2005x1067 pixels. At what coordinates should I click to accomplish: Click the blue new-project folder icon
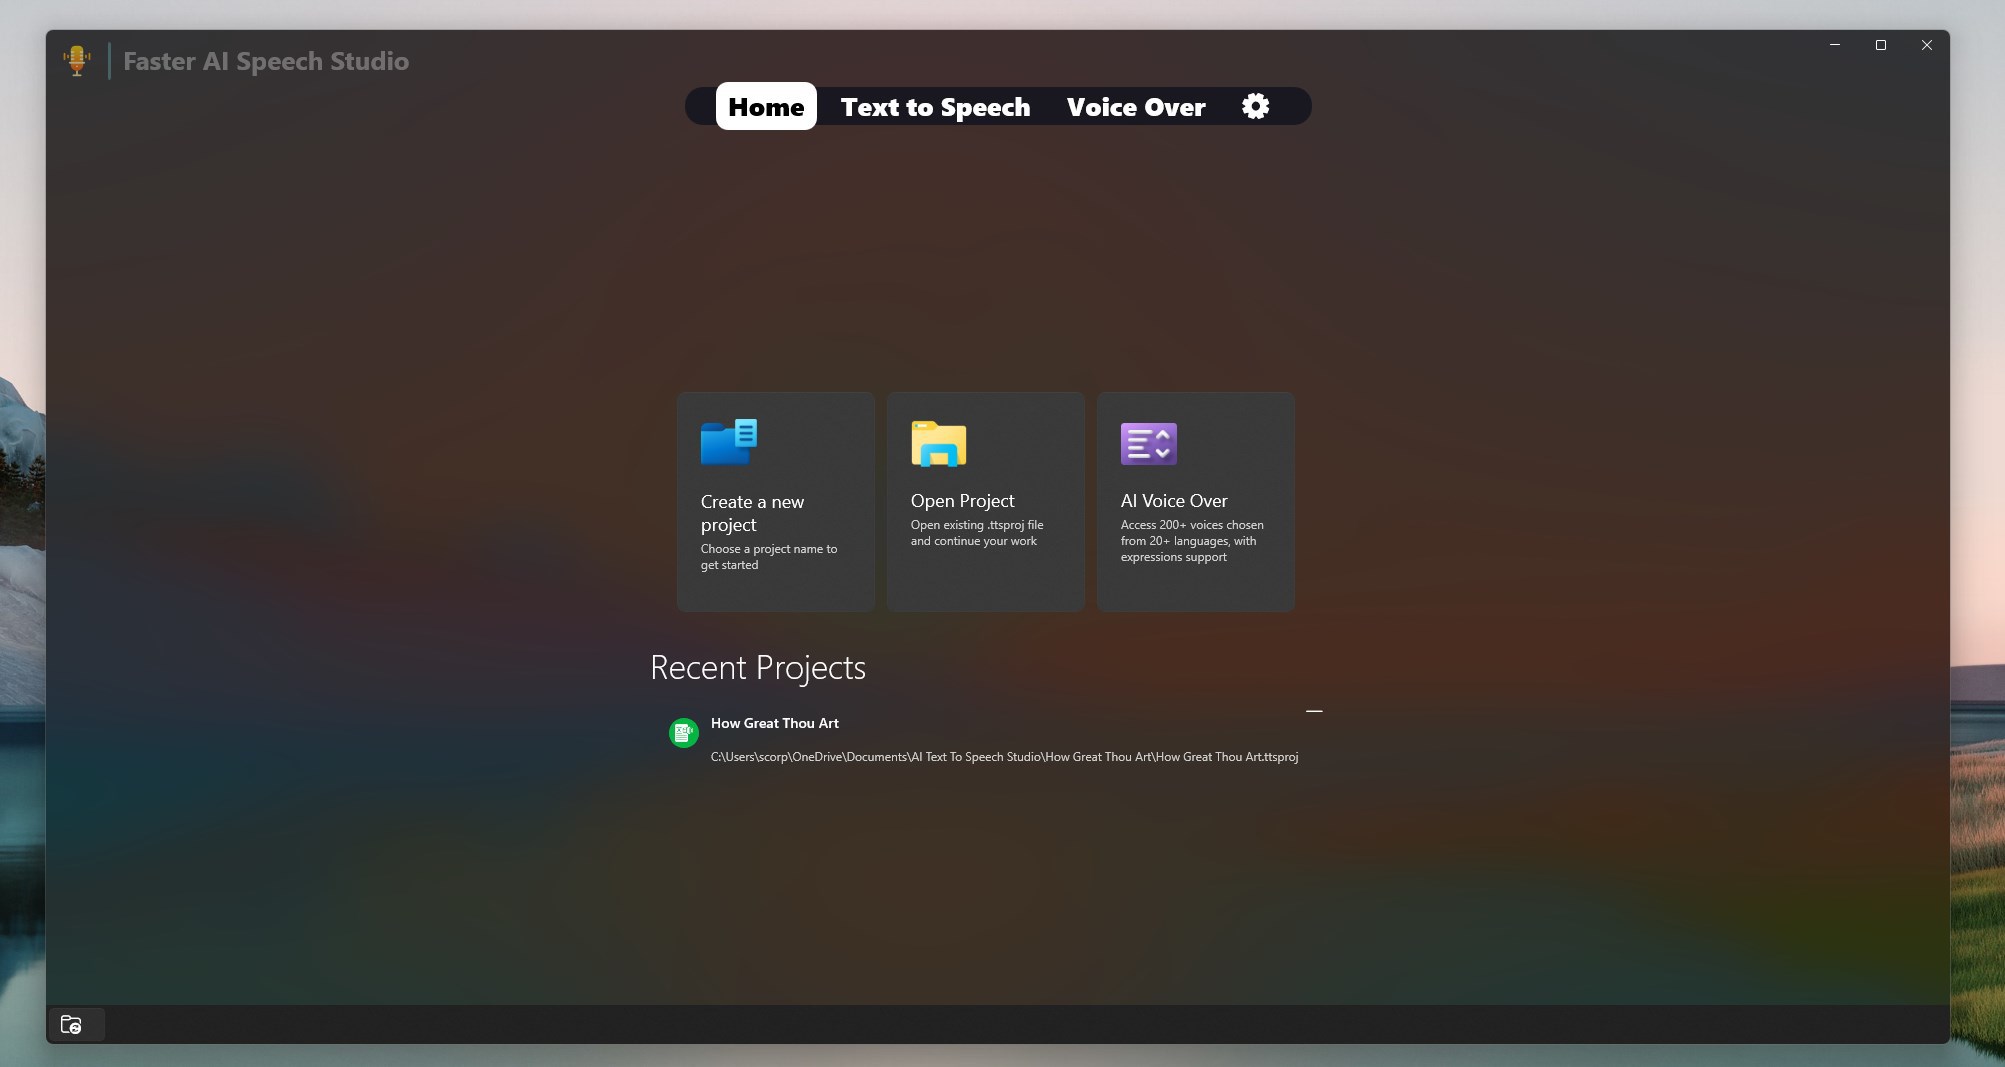729,443
